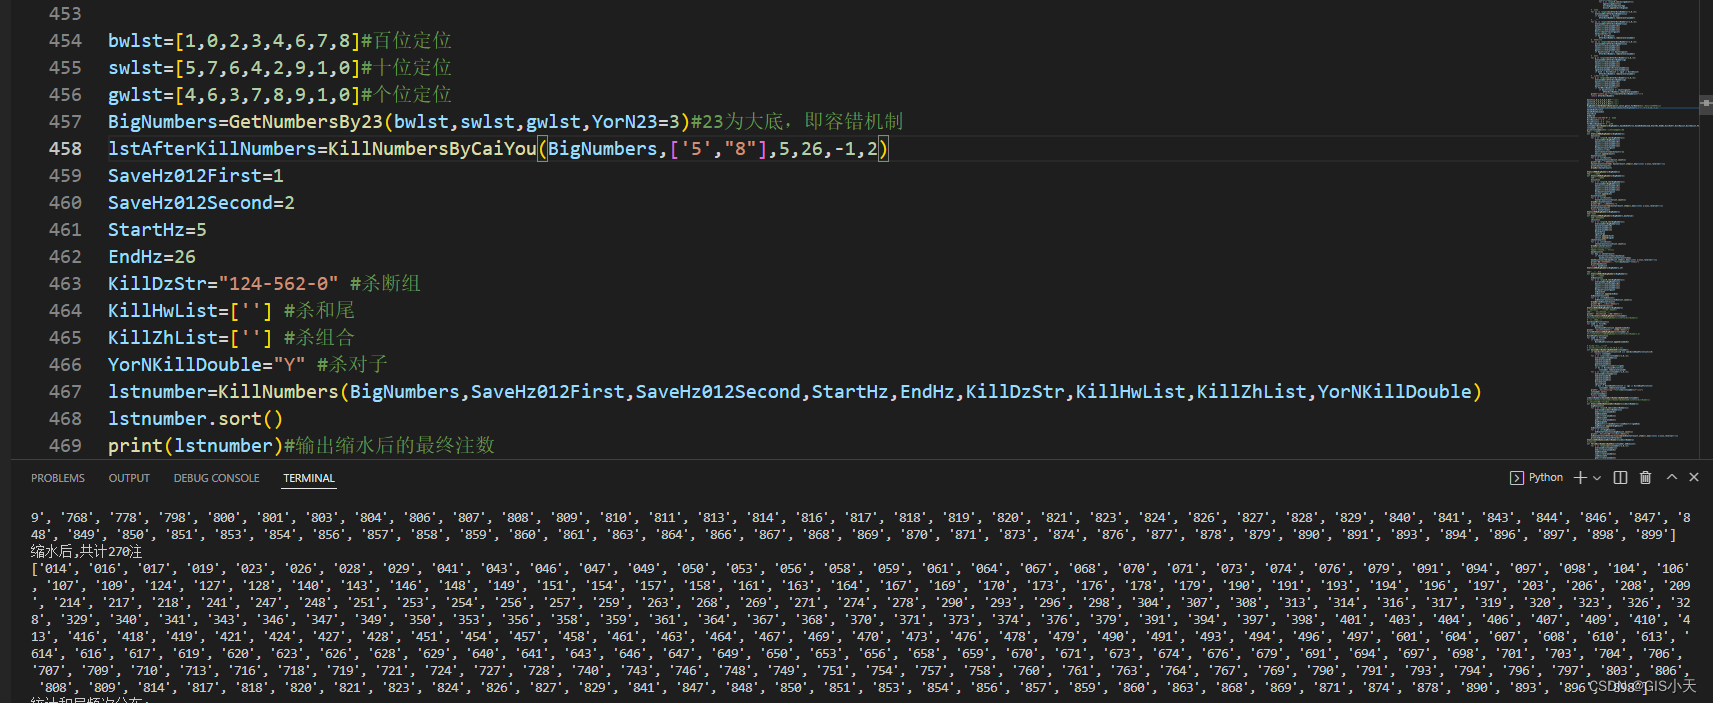Select the TERMINAL tab
The width and height of the screenshot is (1713, 703).
(x=309, y=478)
